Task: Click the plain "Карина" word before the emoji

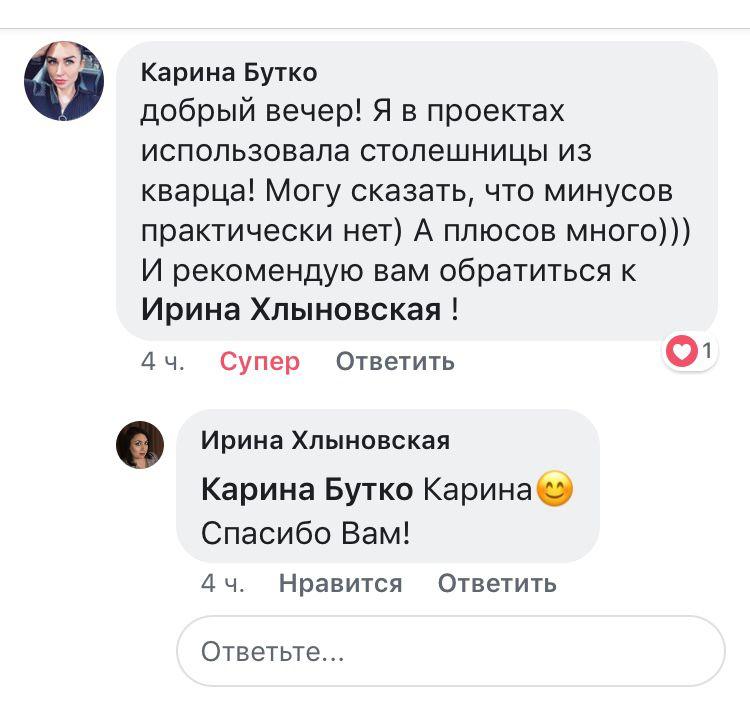Action: click(477, 490)
